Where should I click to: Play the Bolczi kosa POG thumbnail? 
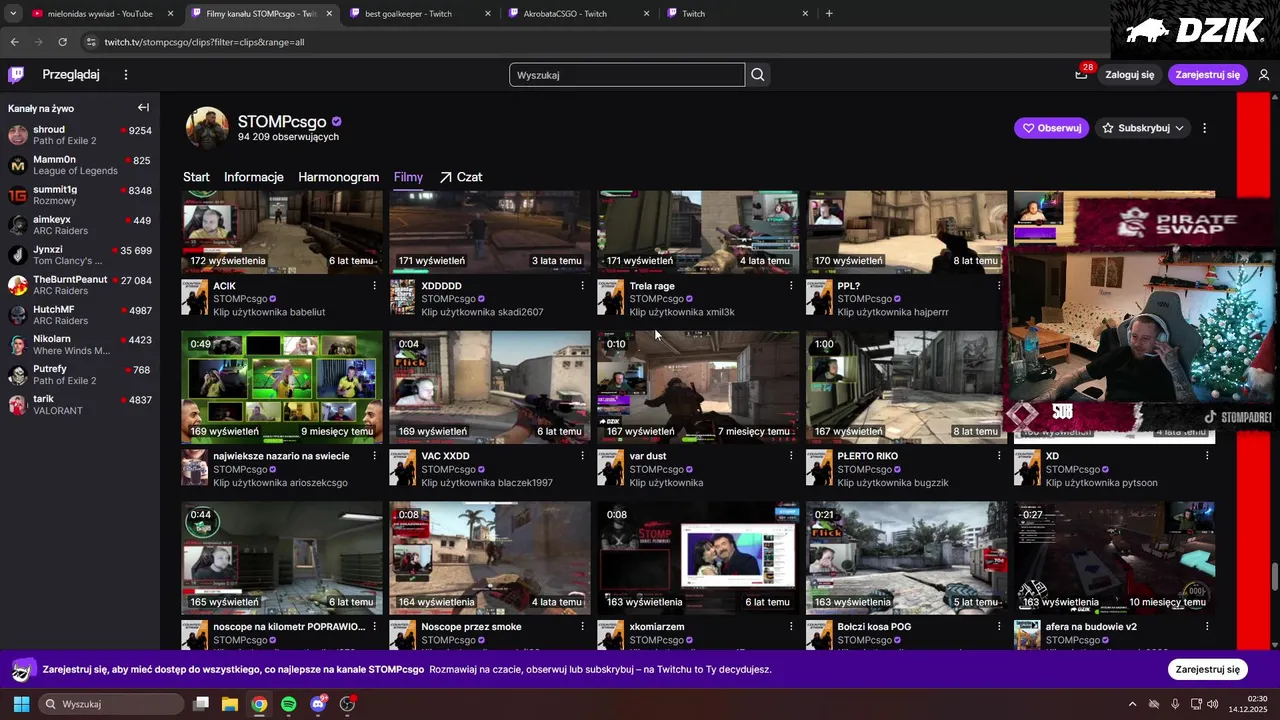(x=906, y=558)
